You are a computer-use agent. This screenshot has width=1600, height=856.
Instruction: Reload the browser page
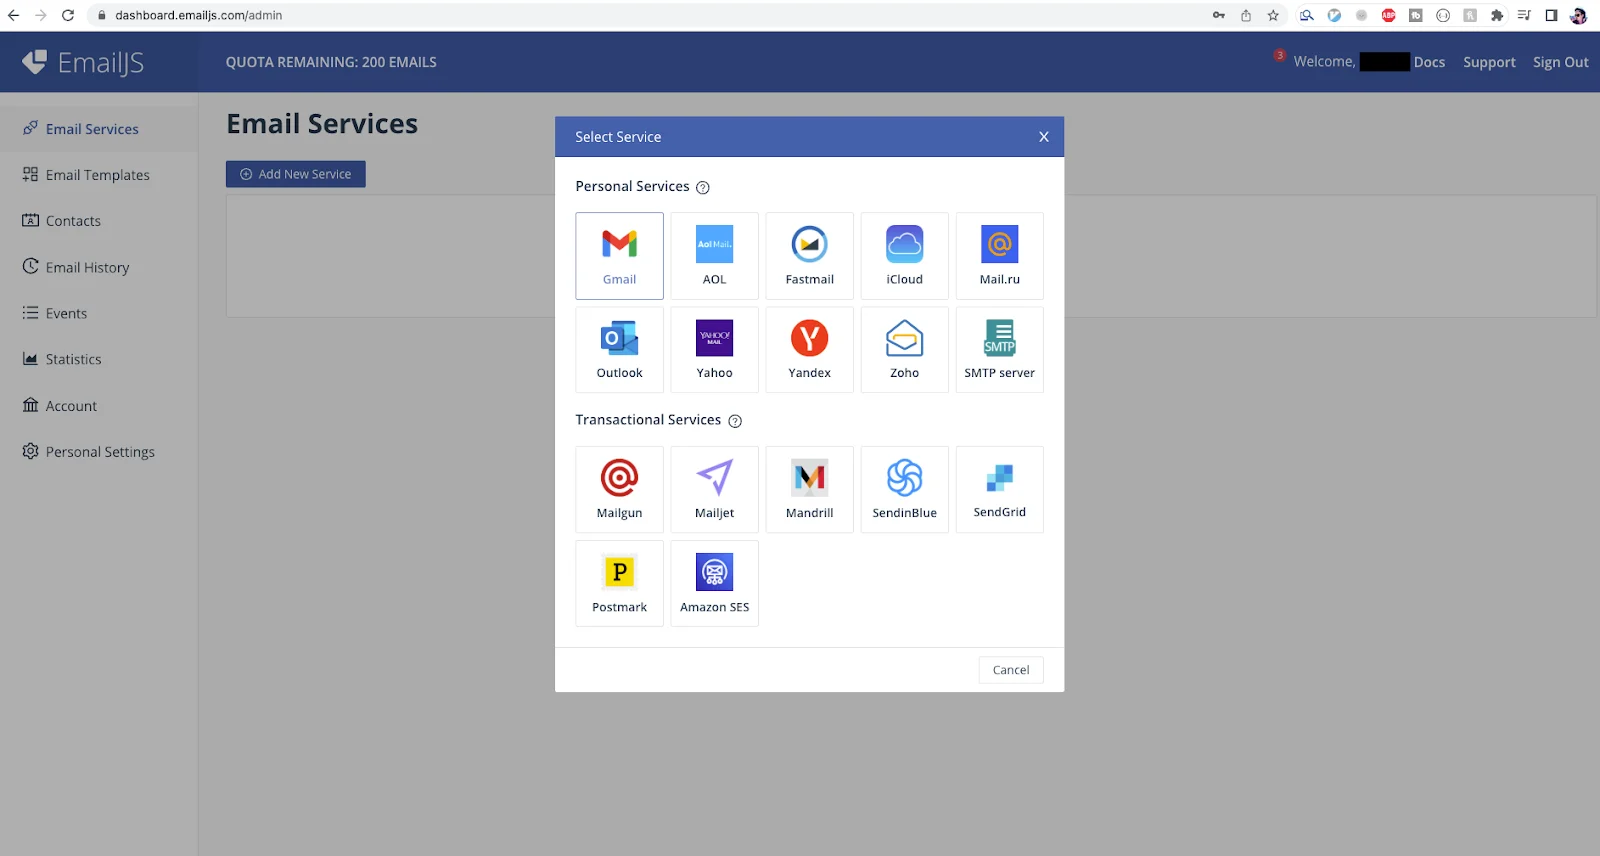[x=68, y=15]
